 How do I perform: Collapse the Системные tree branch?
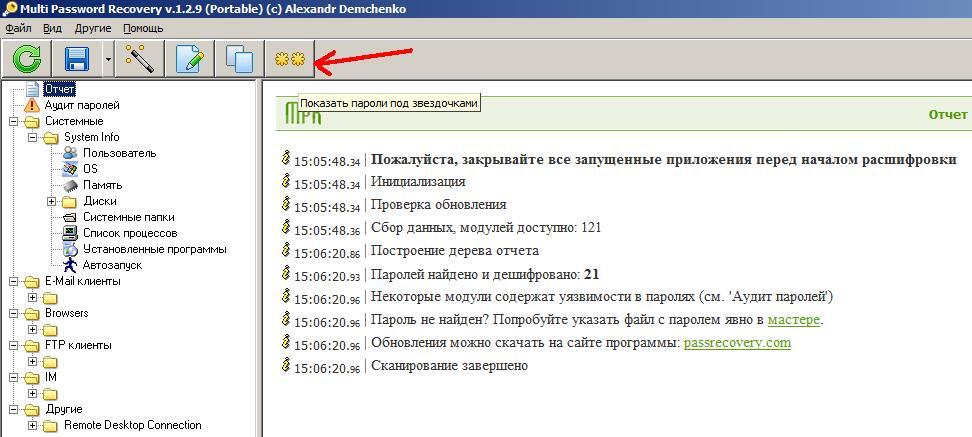point(14,121)
